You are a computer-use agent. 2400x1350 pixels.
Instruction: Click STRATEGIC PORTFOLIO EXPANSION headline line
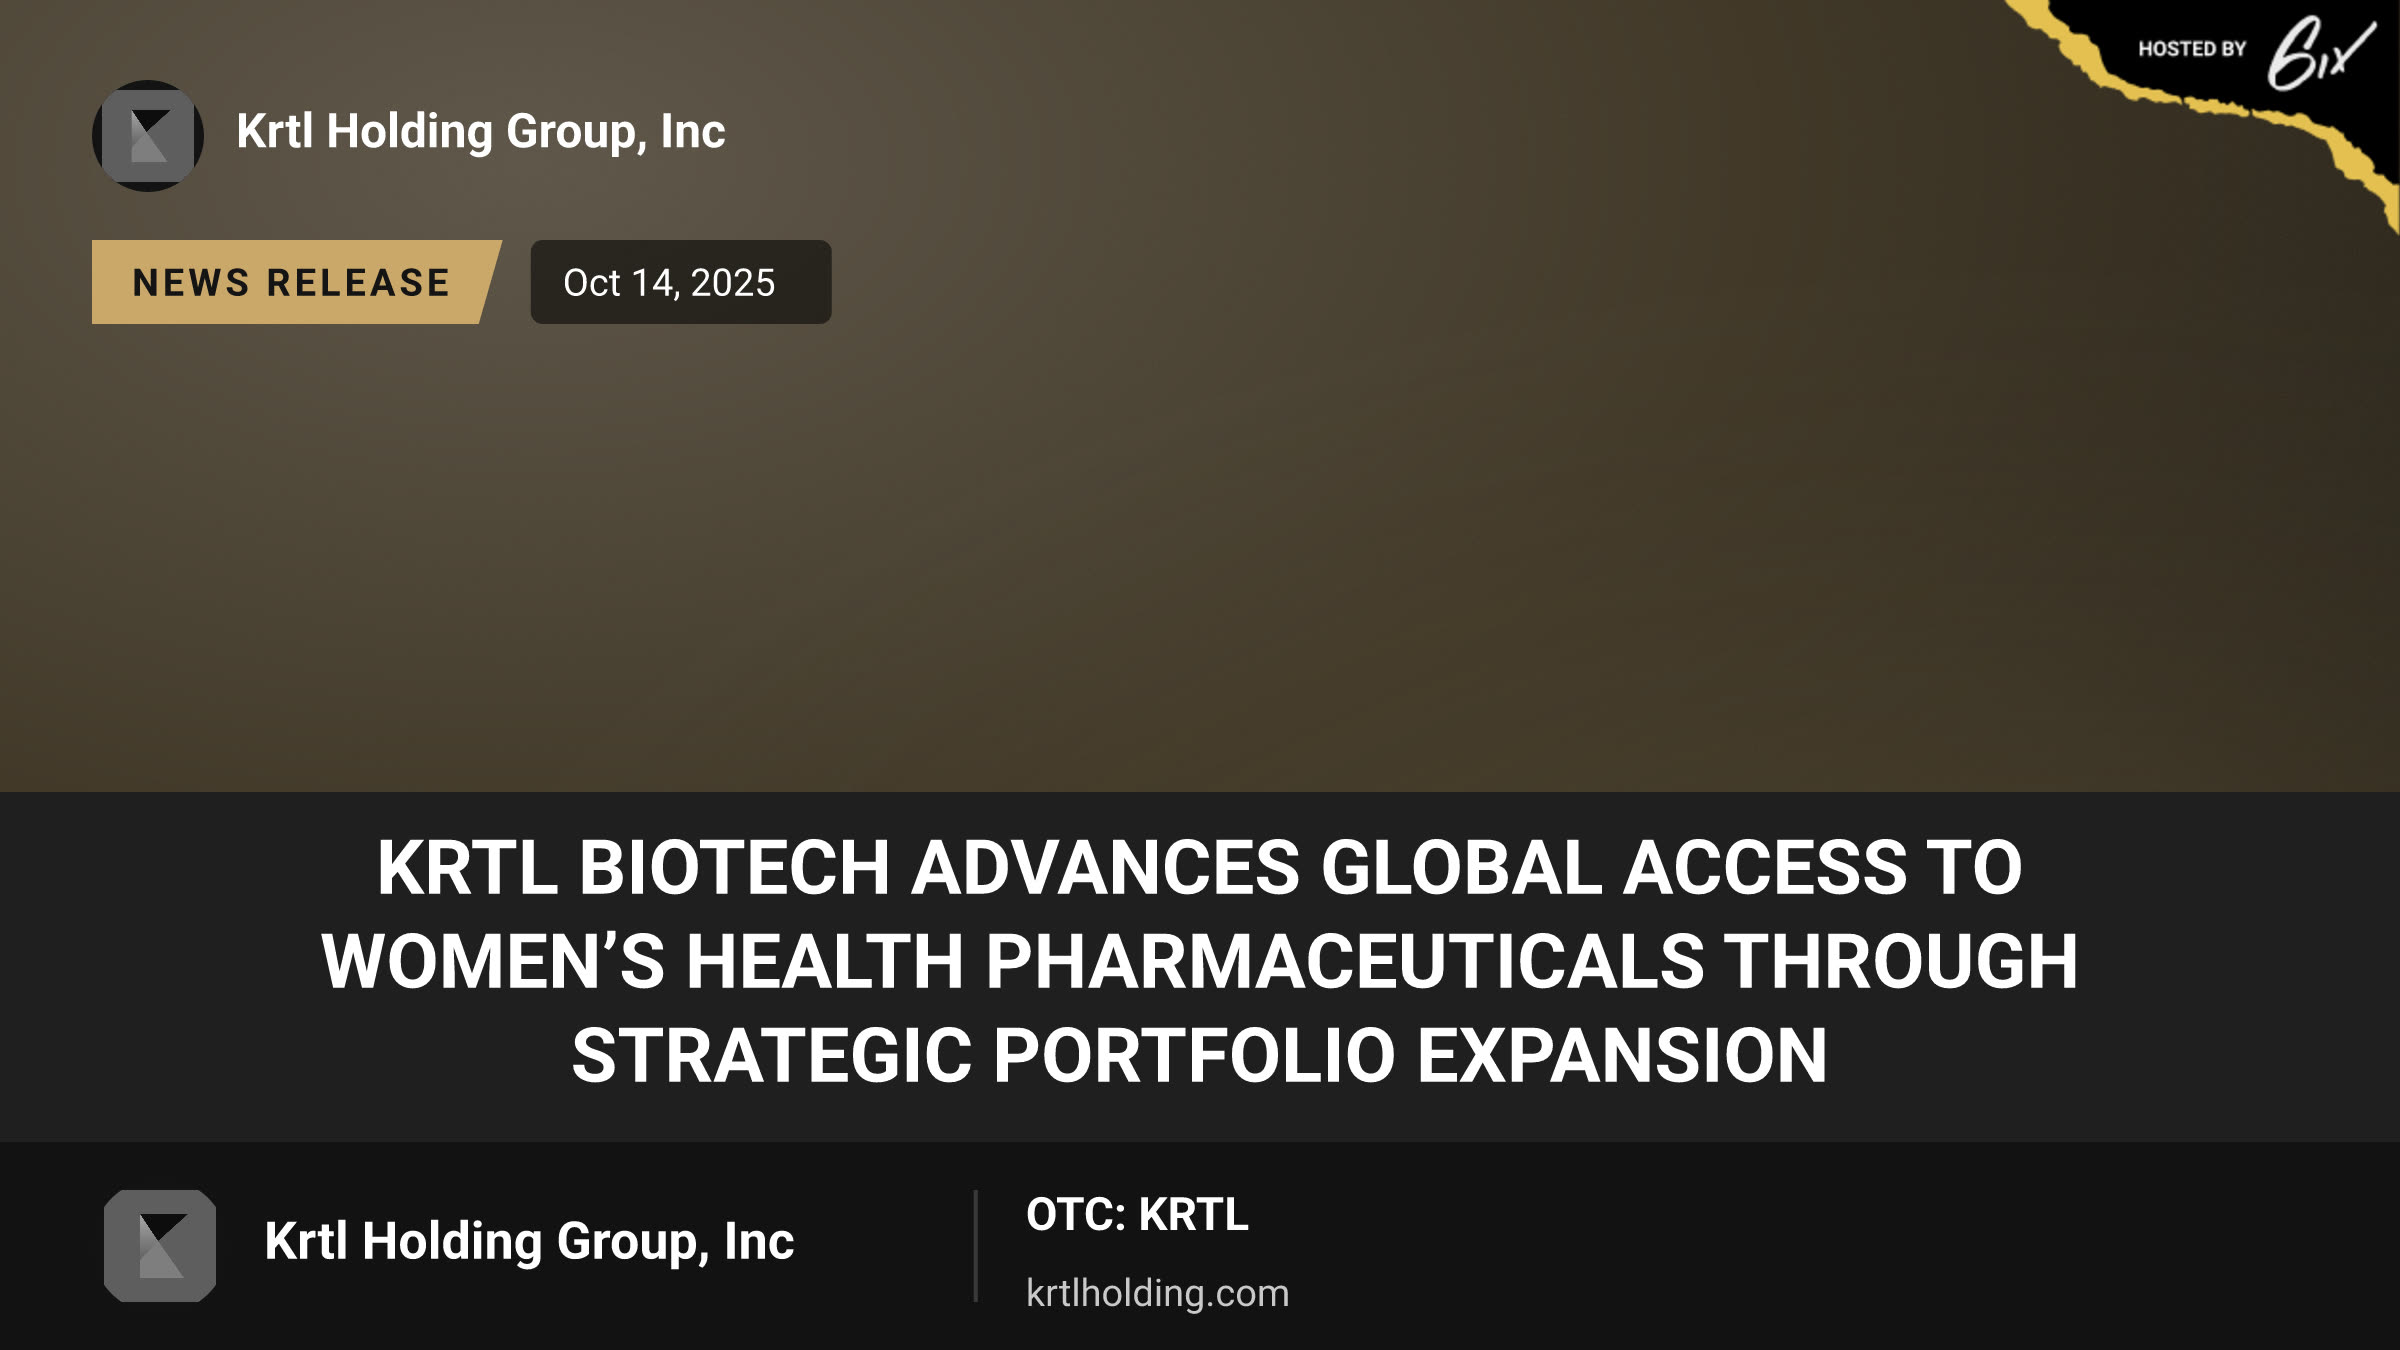pyautogui.click(x=1200, y=1056)
